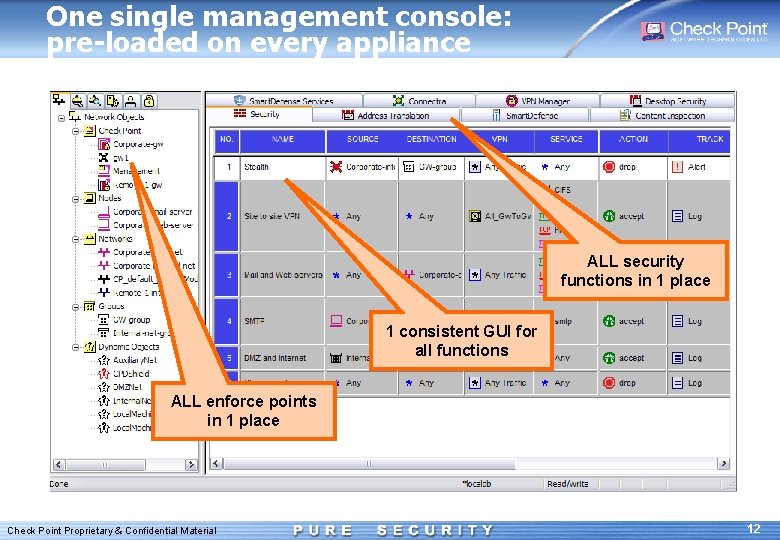The image size is (780, 540).
Task: Switch to the Address Translation tab
Action: click(x=386, y=115)
